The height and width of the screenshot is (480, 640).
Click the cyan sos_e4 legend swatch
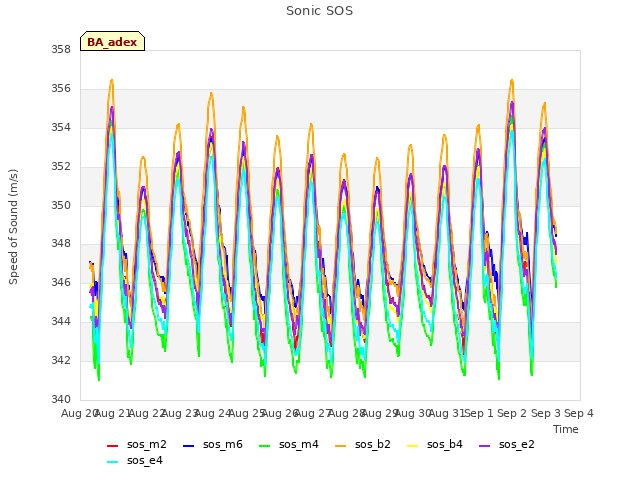pos(112,462)
